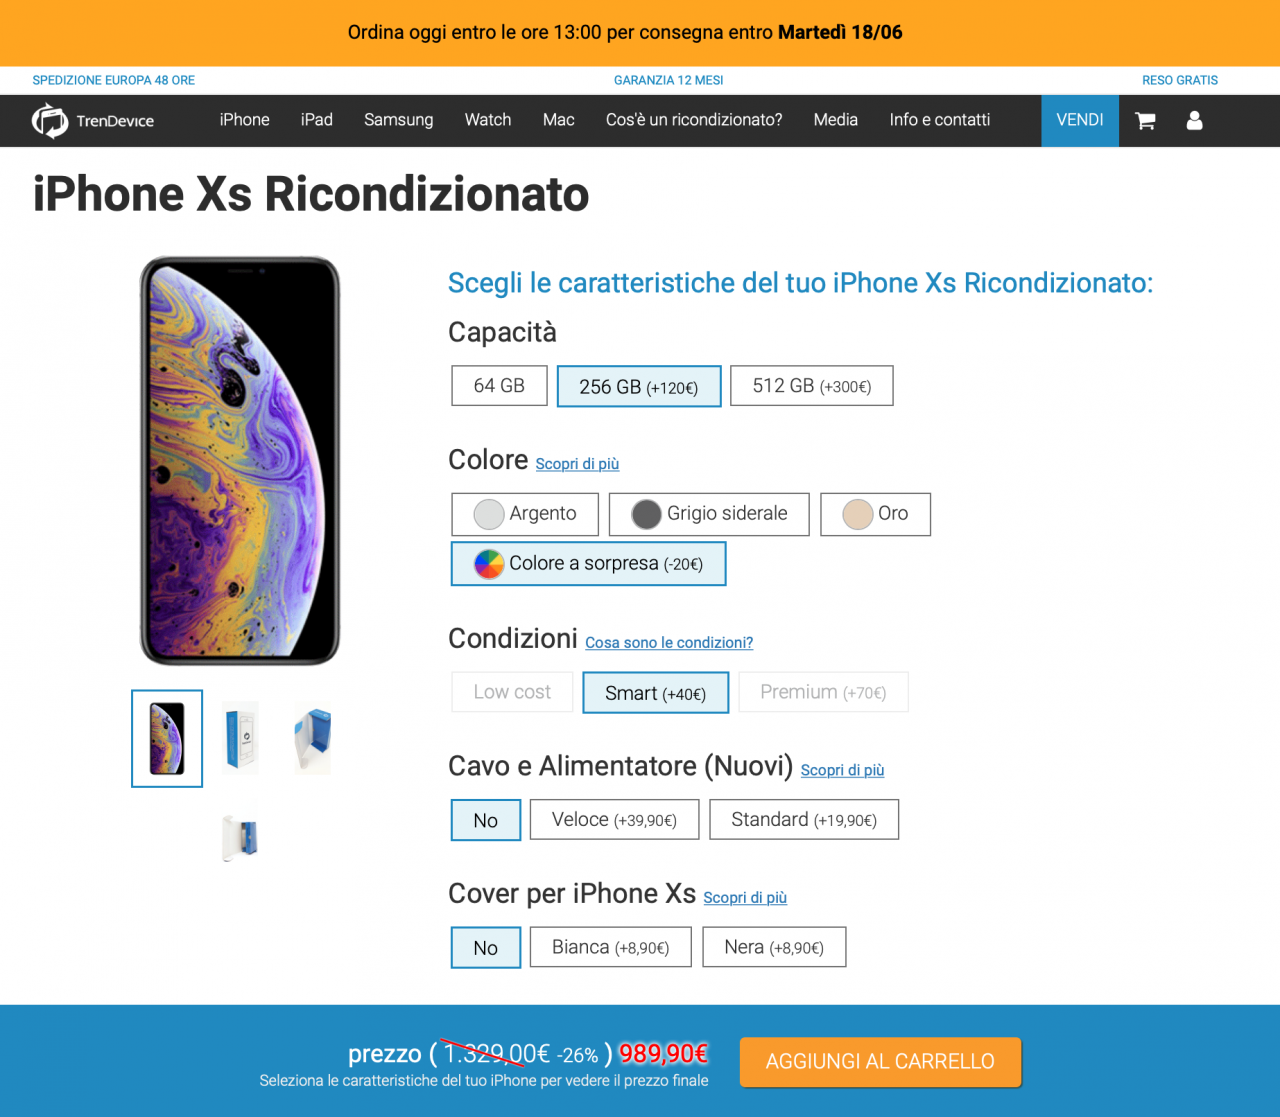Open the iPad menu item
1280x1117 pixels.
click(317, 120)
